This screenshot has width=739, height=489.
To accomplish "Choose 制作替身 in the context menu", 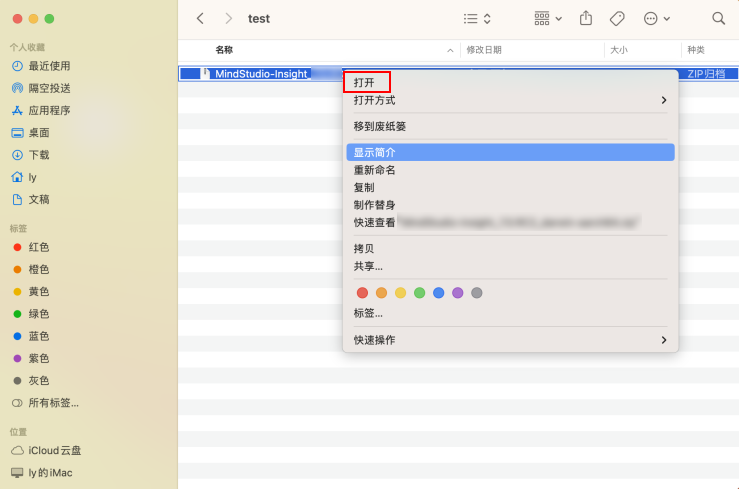I will tap(510, 205).
